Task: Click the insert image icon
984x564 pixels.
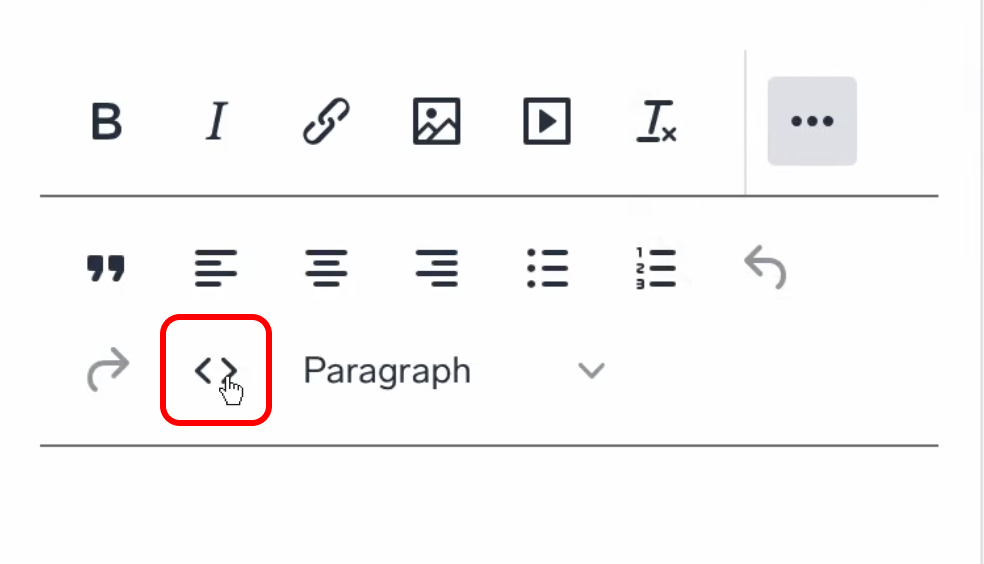Action: click(x=437, y=122)
